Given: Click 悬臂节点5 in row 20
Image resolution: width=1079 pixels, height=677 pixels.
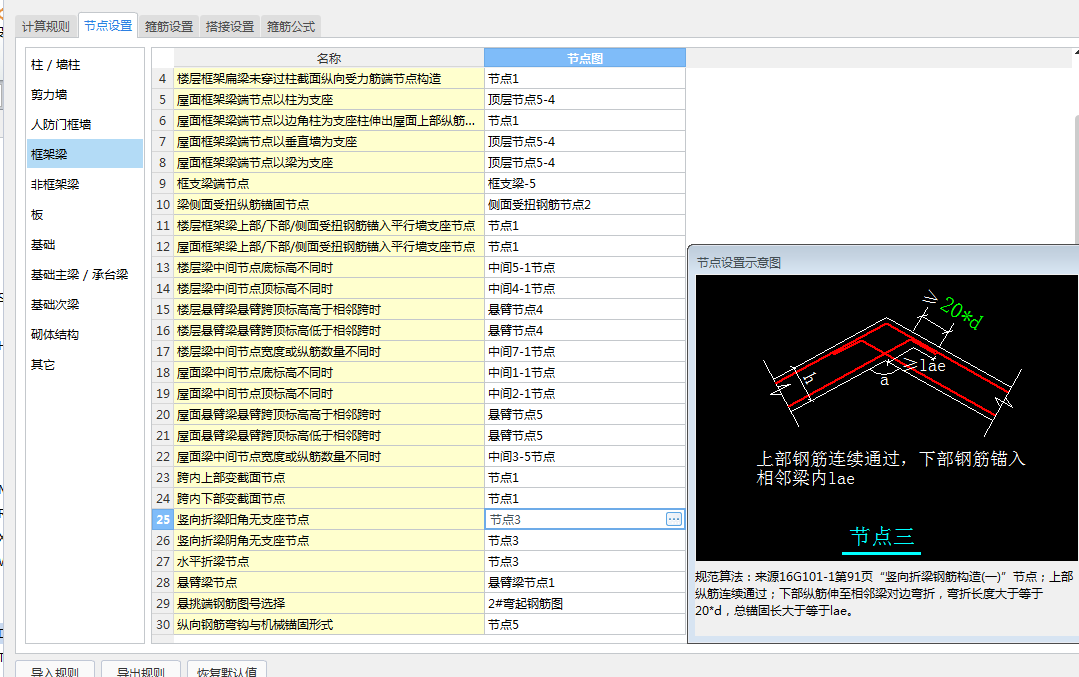Looking at the screenshot, I should [585, 415].
